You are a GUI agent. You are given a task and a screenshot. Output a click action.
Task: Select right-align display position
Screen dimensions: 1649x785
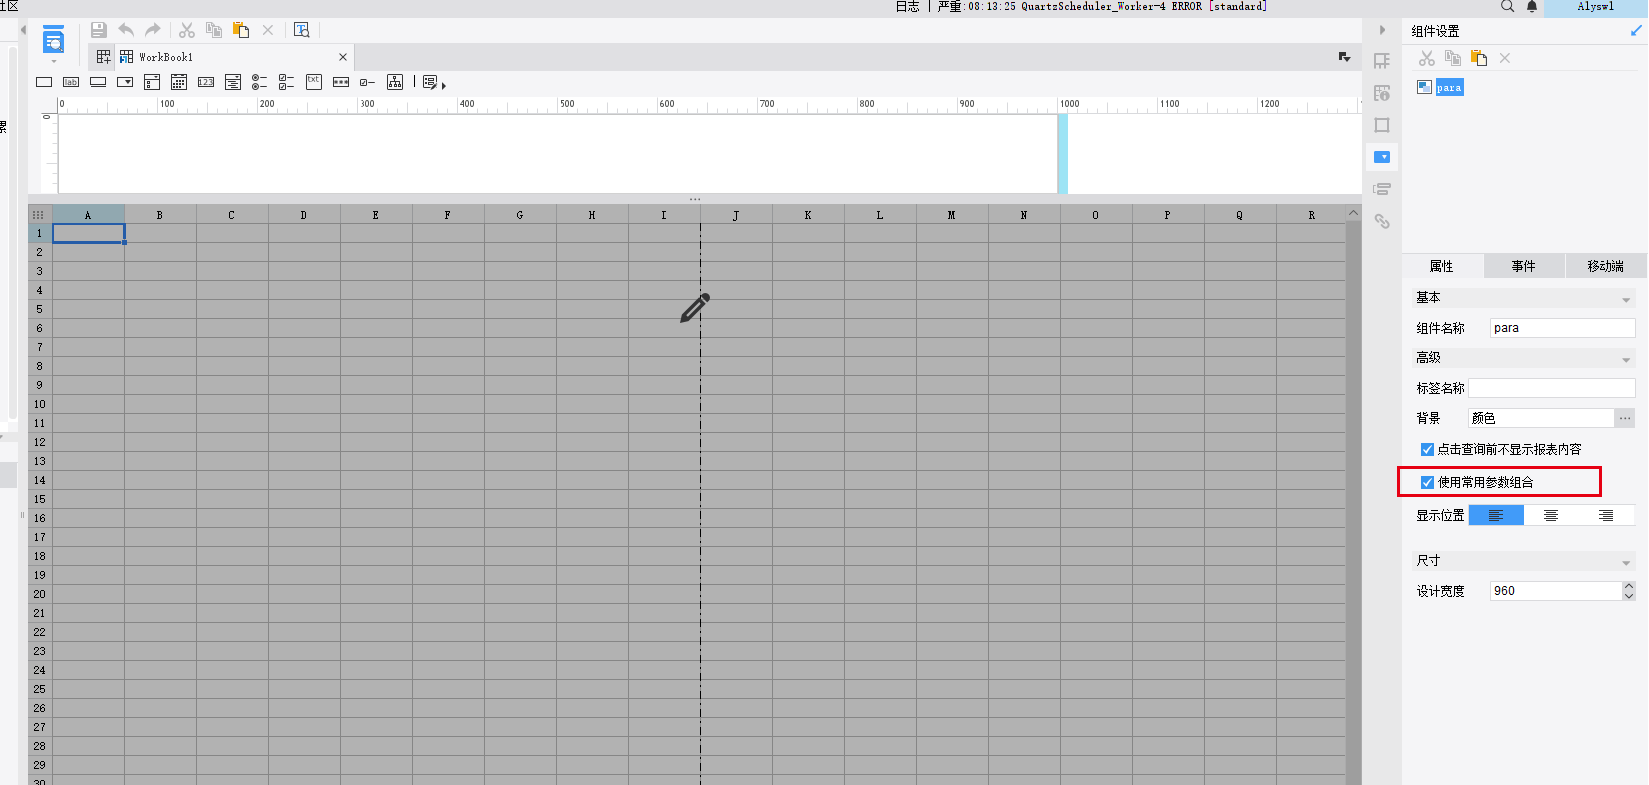point(1606,515)
